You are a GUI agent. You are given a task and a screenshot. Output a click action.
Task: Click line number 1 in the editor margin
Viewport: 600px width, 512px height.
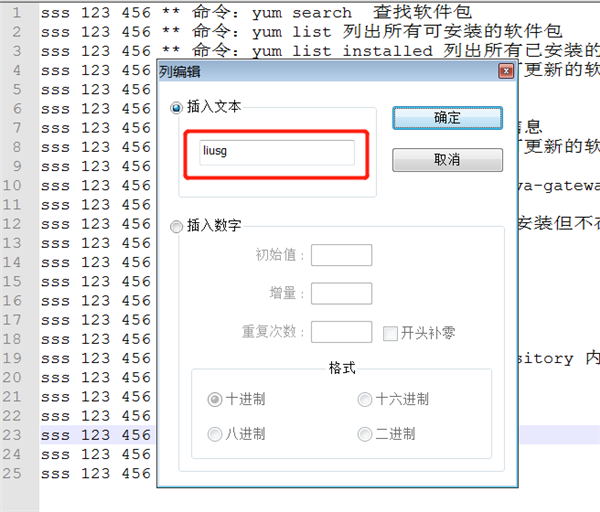tap(17, 13)
